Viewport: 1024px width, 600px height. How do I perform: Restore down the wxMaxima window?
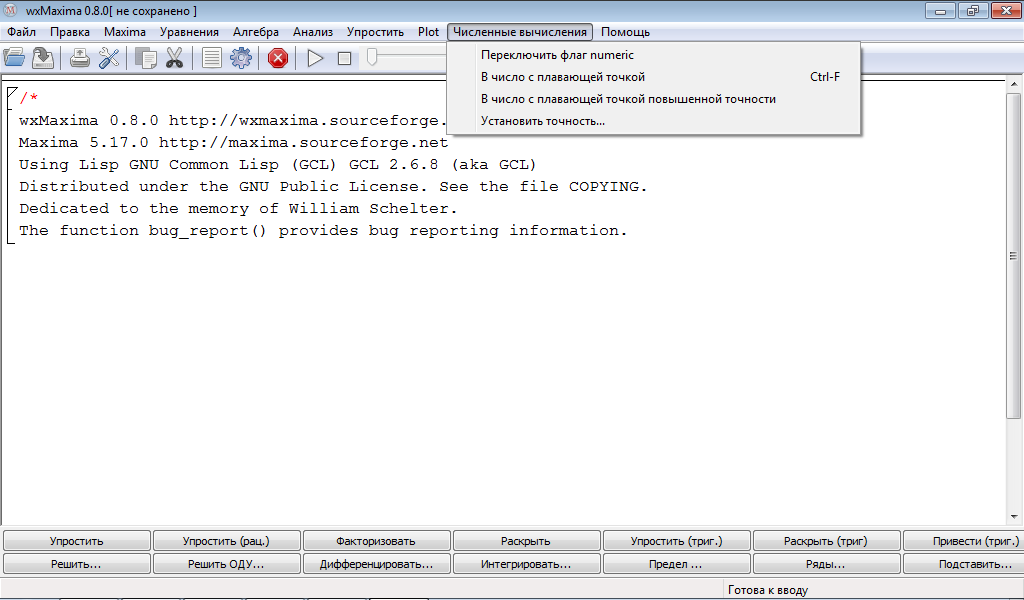pyautogui.click(x=973, y=10)
